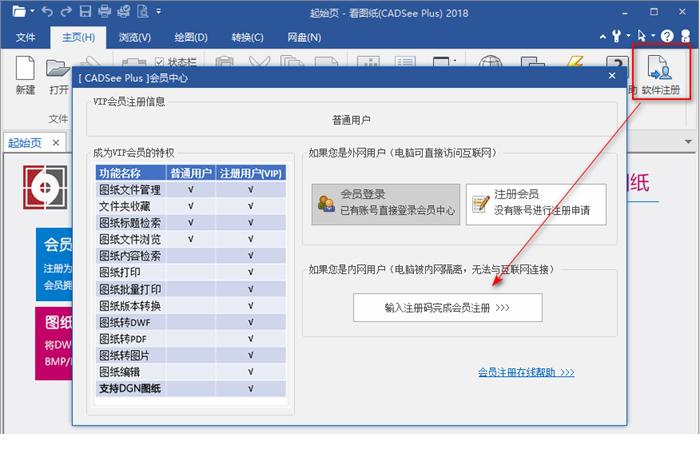Click the 会员登录 member login button
This screenshot has height=451, width=700.
(386, 204)
